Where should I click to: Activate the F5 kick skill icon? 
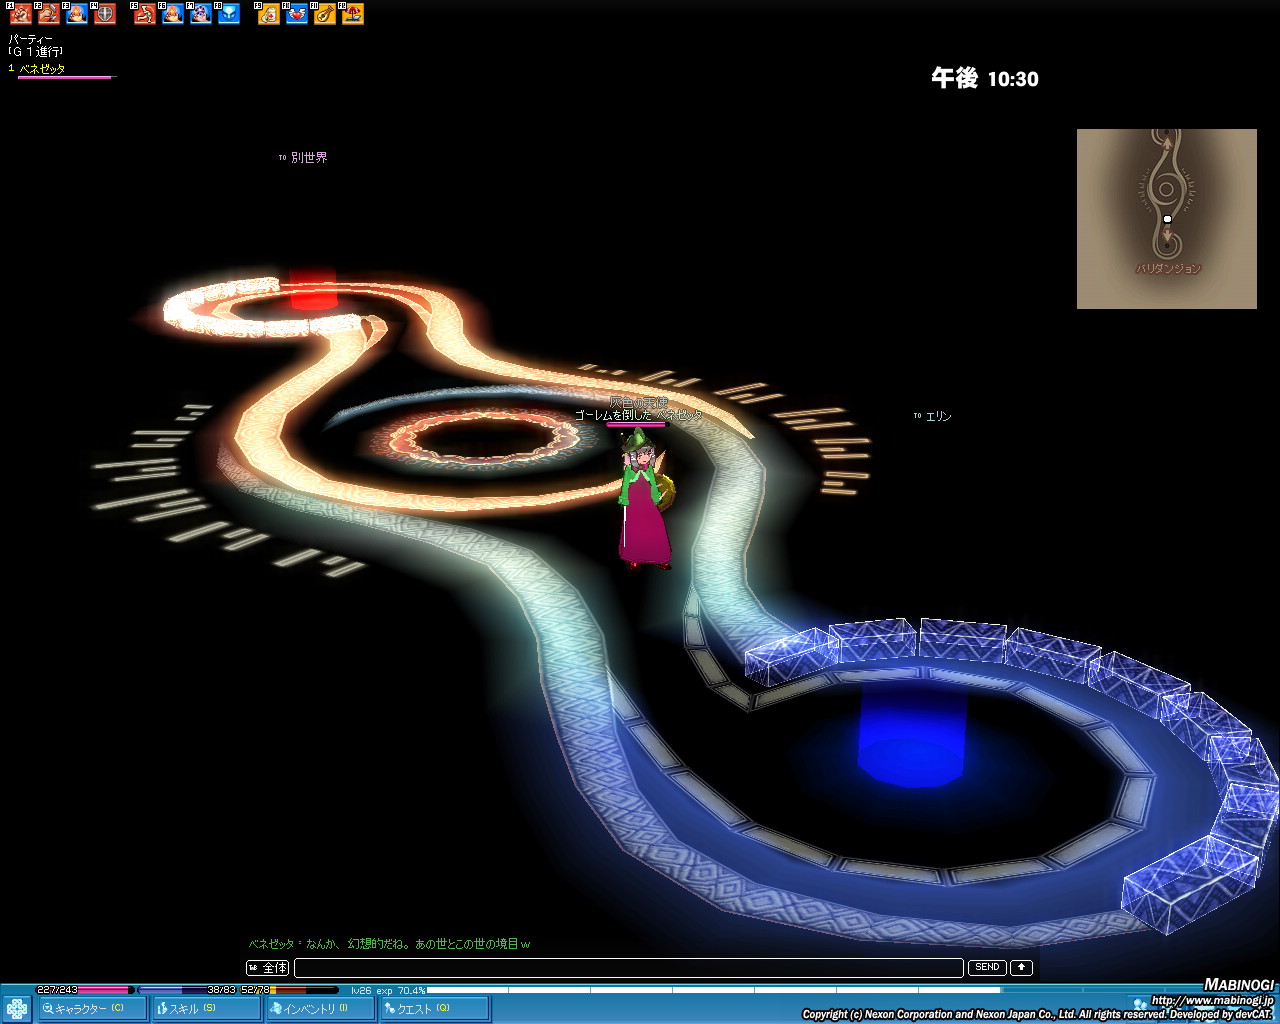[x=145, y=14]
